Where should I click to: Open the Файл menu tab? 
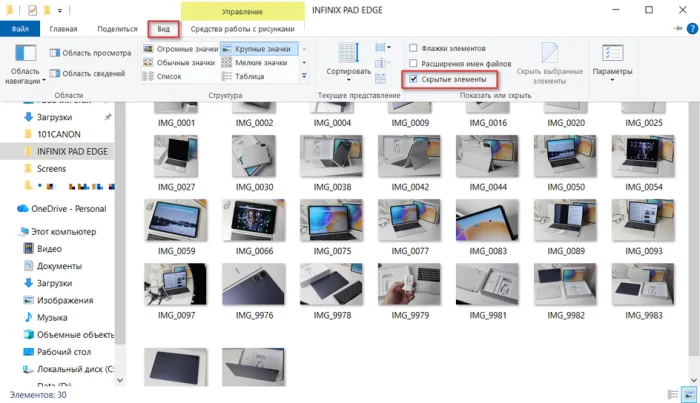click(x=20, y=29)
